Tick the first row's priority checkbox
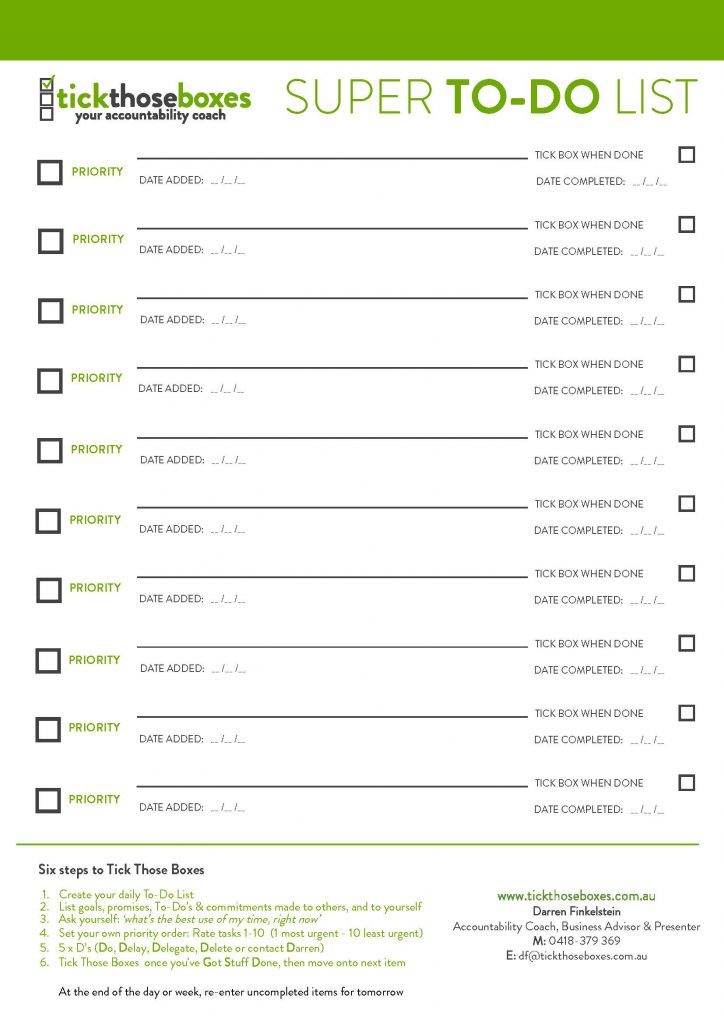Viewport: 724px width, 1024px height. (50, 173)
